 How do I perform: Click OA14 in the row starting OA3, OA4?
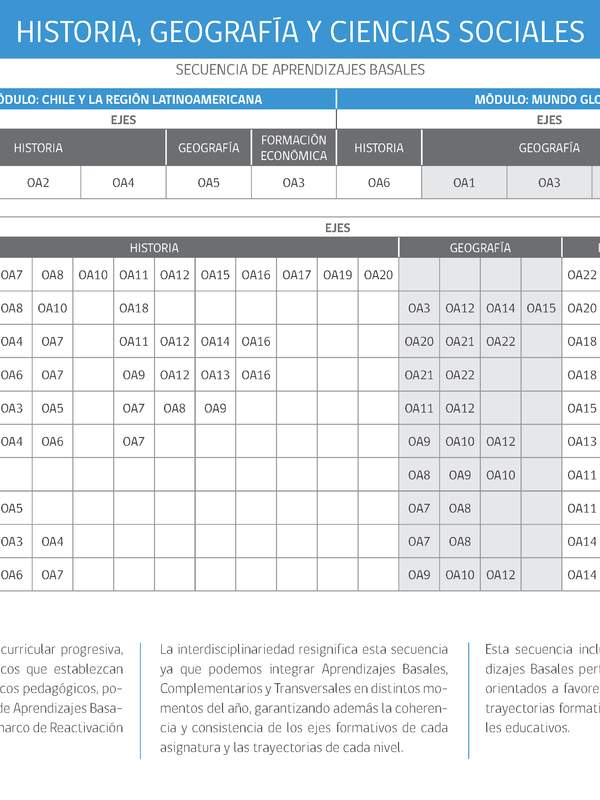pyautogui.click(x=582, y=541)
